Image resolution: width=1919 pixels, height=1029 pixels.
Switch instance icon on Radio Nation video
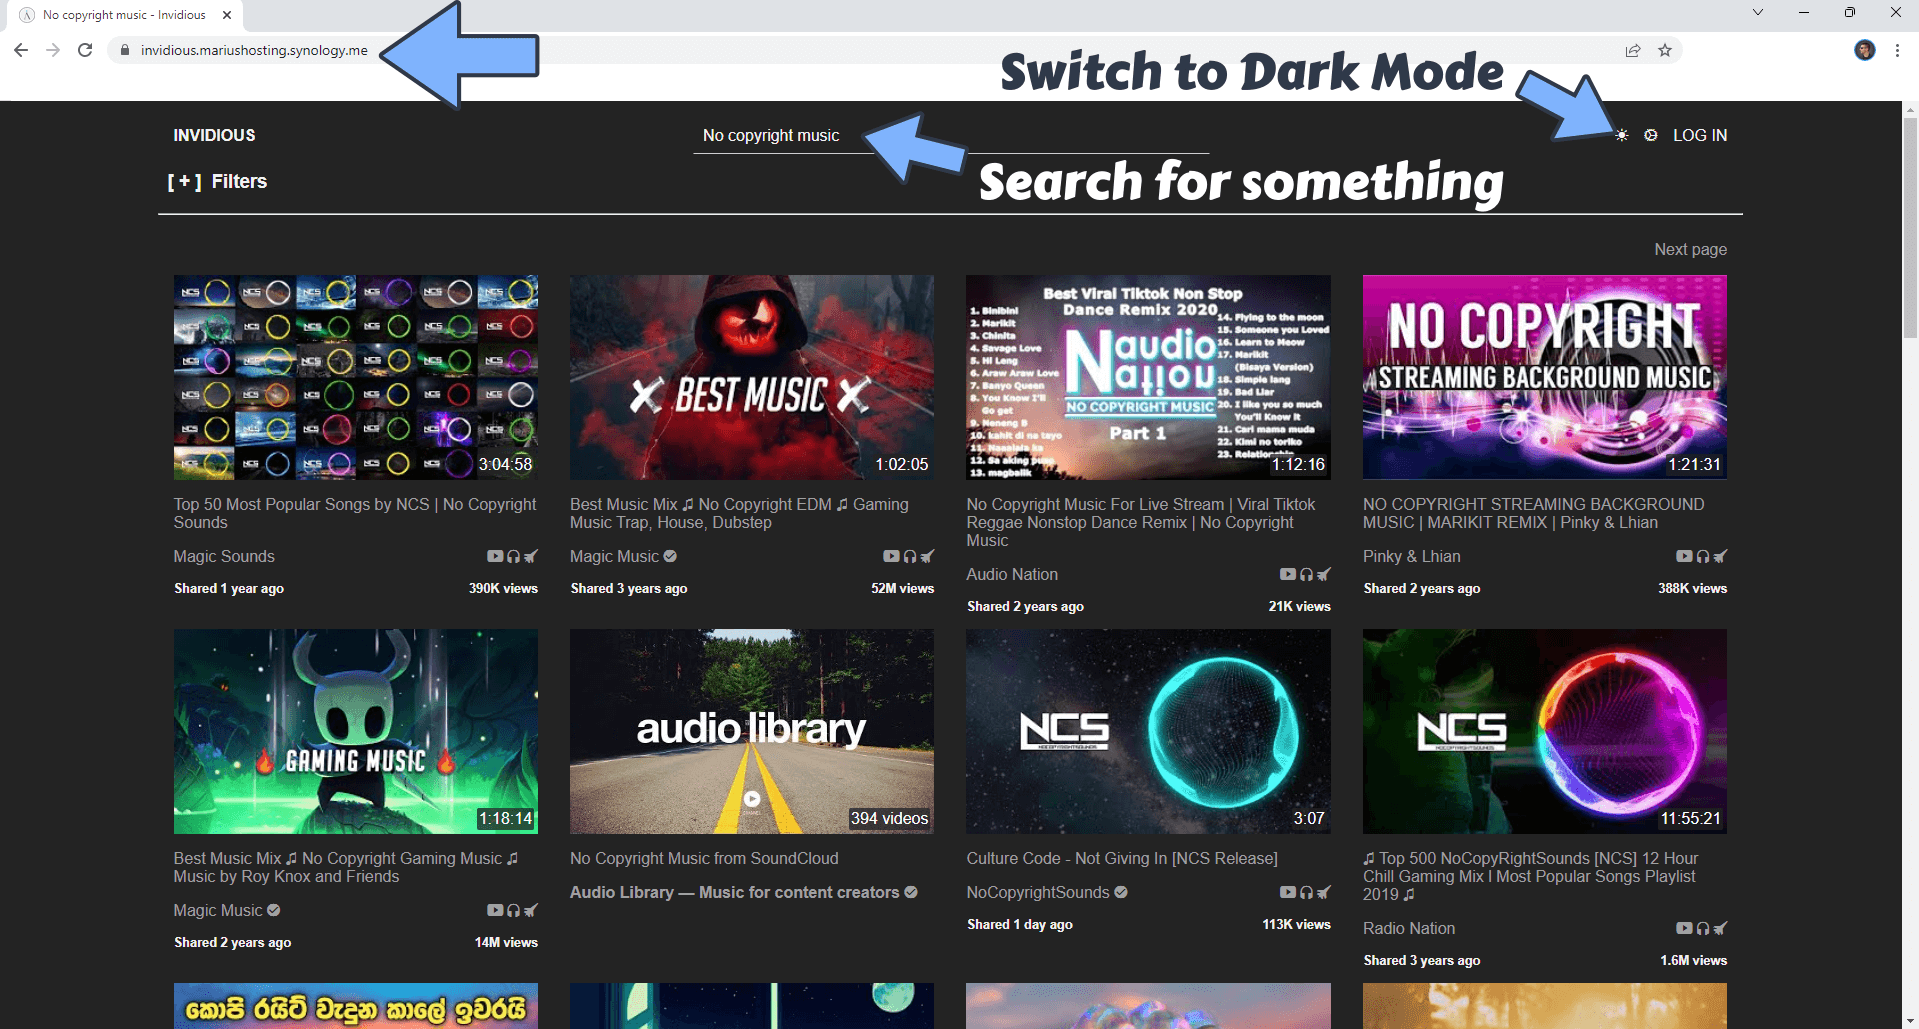point(1720,929)
